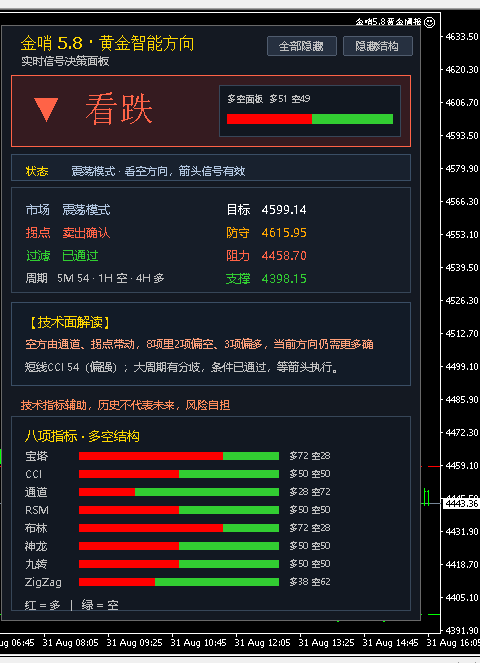The height and width of the screenshot is (663, 480).
Task: Click the 过滤 已通过 row
Action: point(62,255)
